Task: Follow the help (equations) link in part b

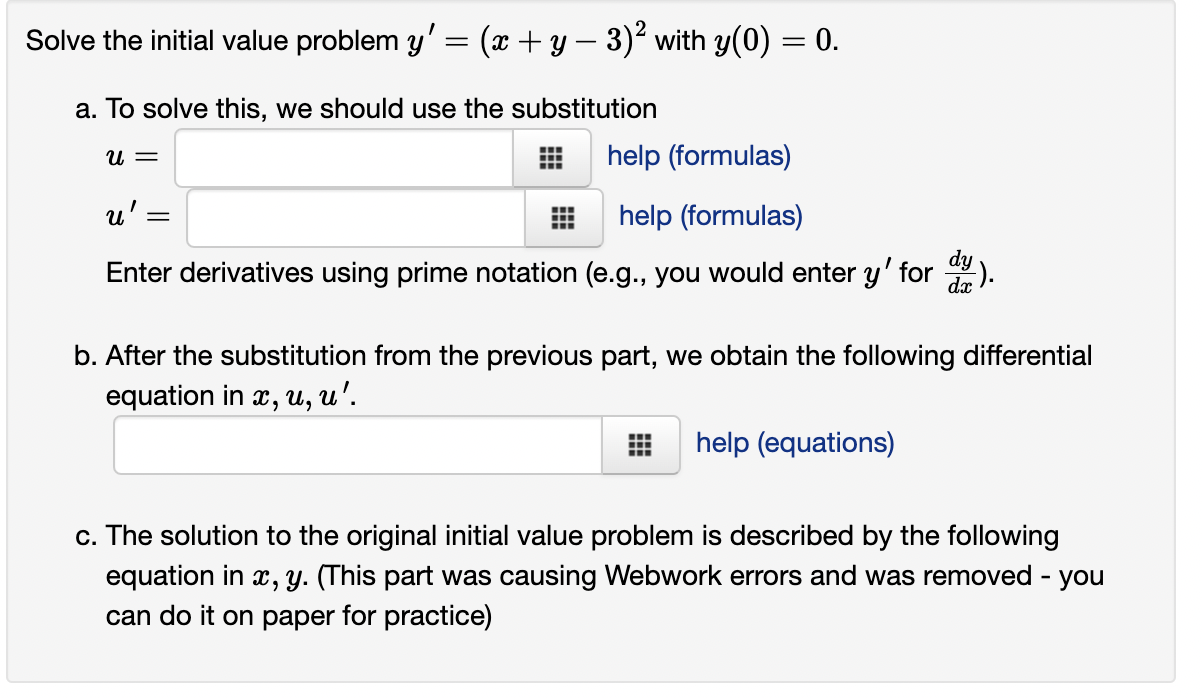Action: click(794, 443)
